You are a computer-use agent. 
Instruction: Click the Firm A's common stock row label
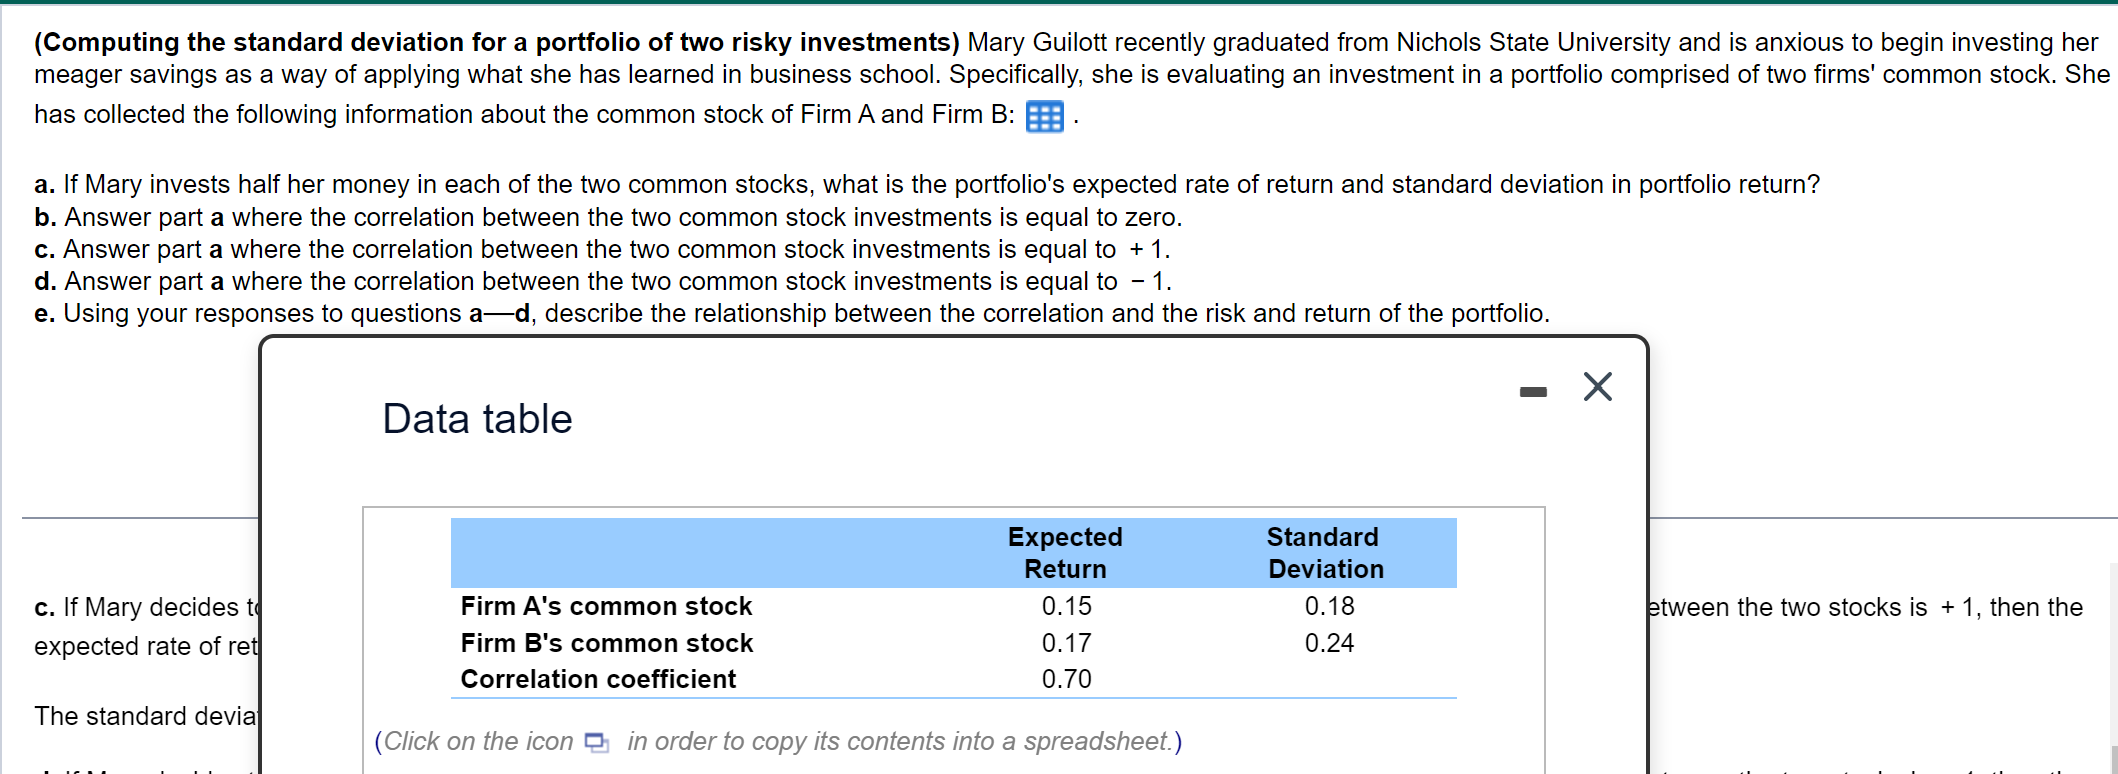[606, 606]
